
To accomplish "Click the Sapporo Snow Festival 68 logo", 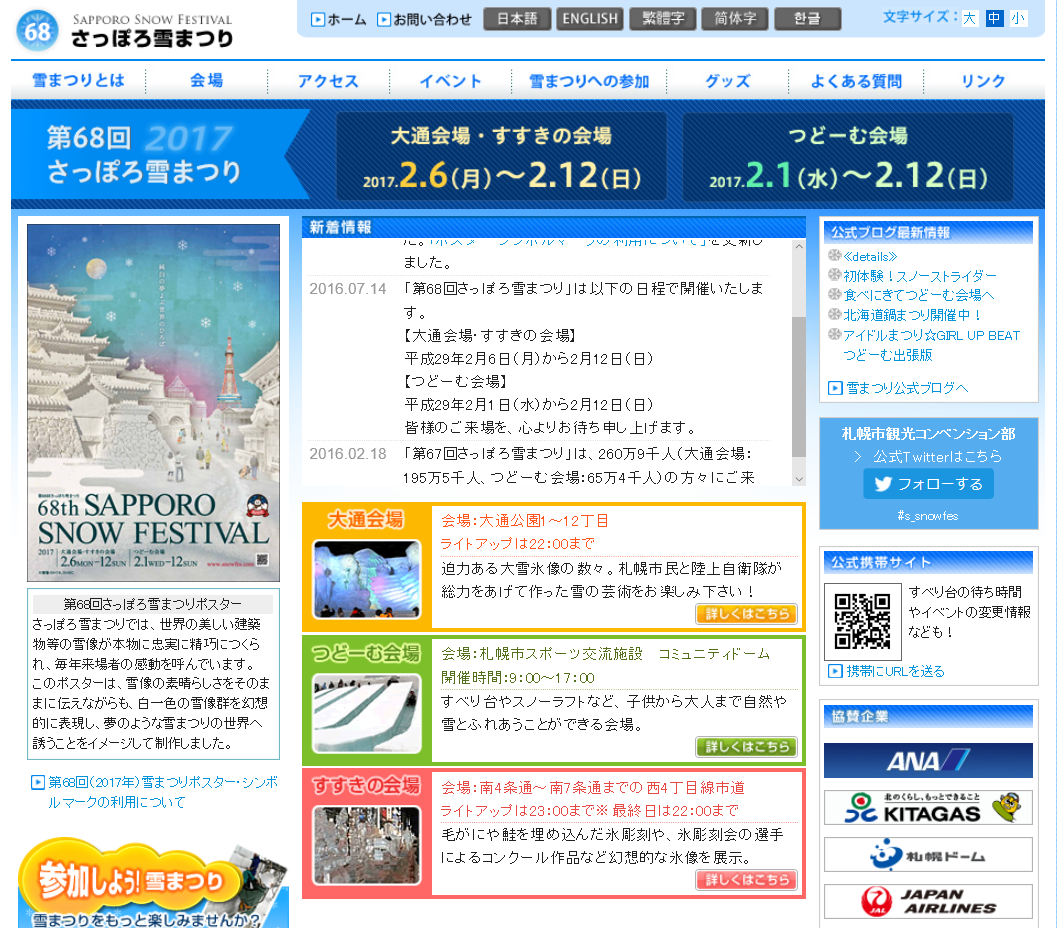I will point(124,30).
